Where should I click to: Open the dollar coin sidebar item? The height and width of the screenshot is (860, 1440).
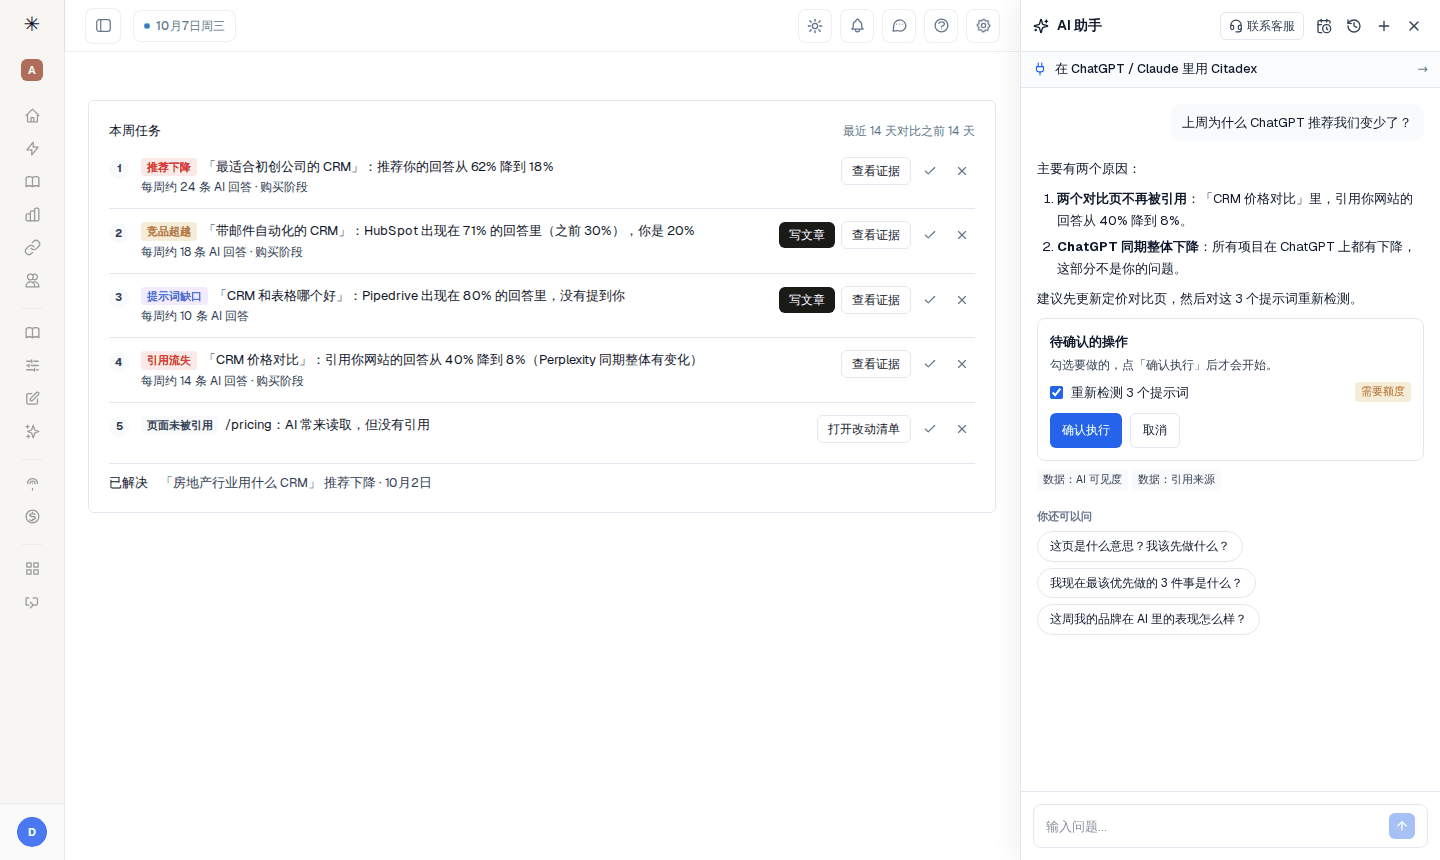click(32, 517)
